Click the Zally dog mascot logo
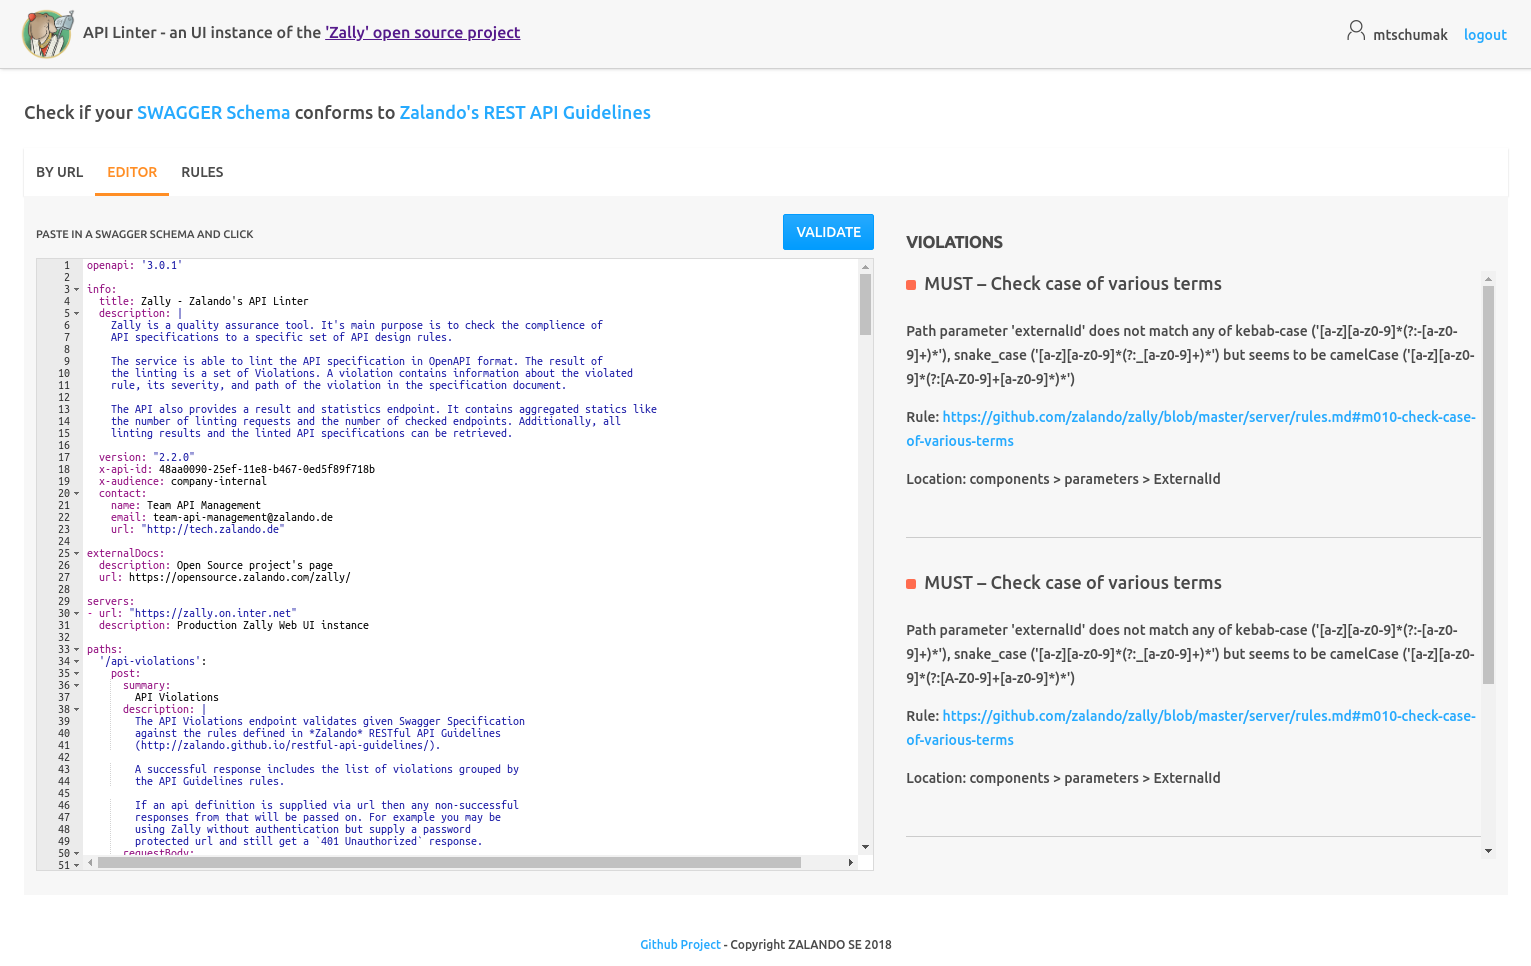The height and width of the screenshot is (966, 1531). click(x=48, y=34)
